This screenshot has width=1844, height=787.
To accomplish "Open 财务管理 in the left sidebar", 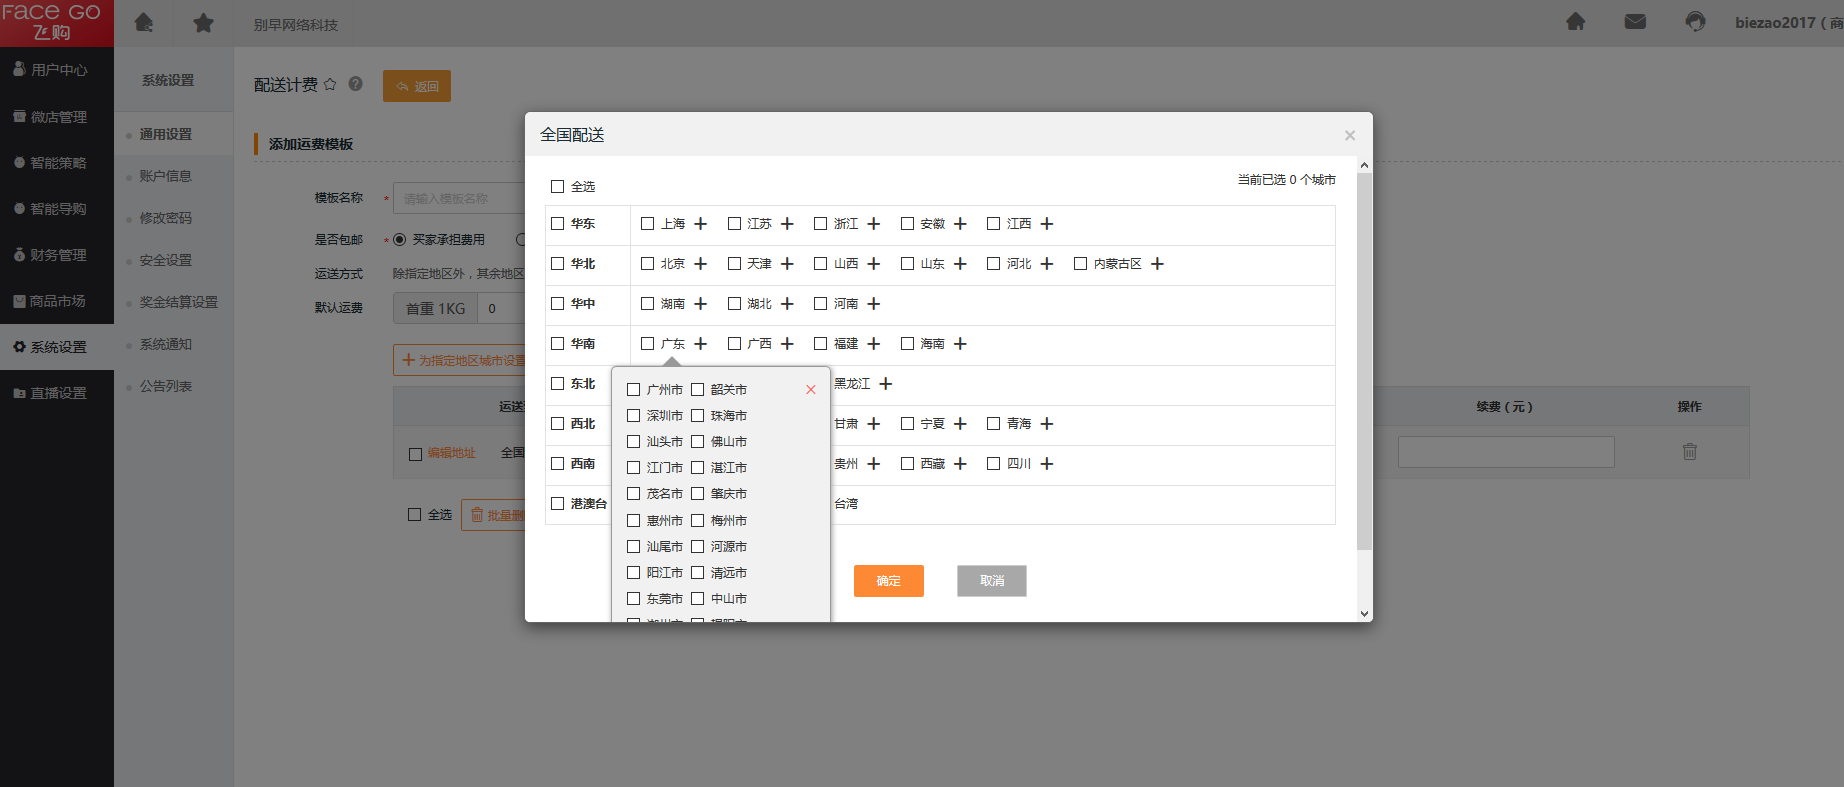I will tap(57, 255).
